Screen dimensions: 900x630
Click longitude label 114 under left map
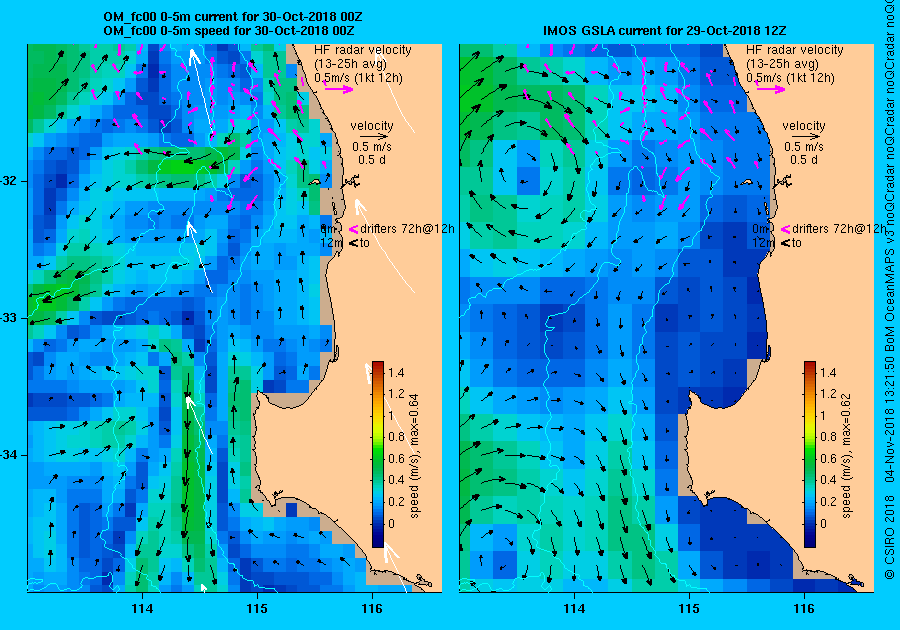[x=142, y=609]
